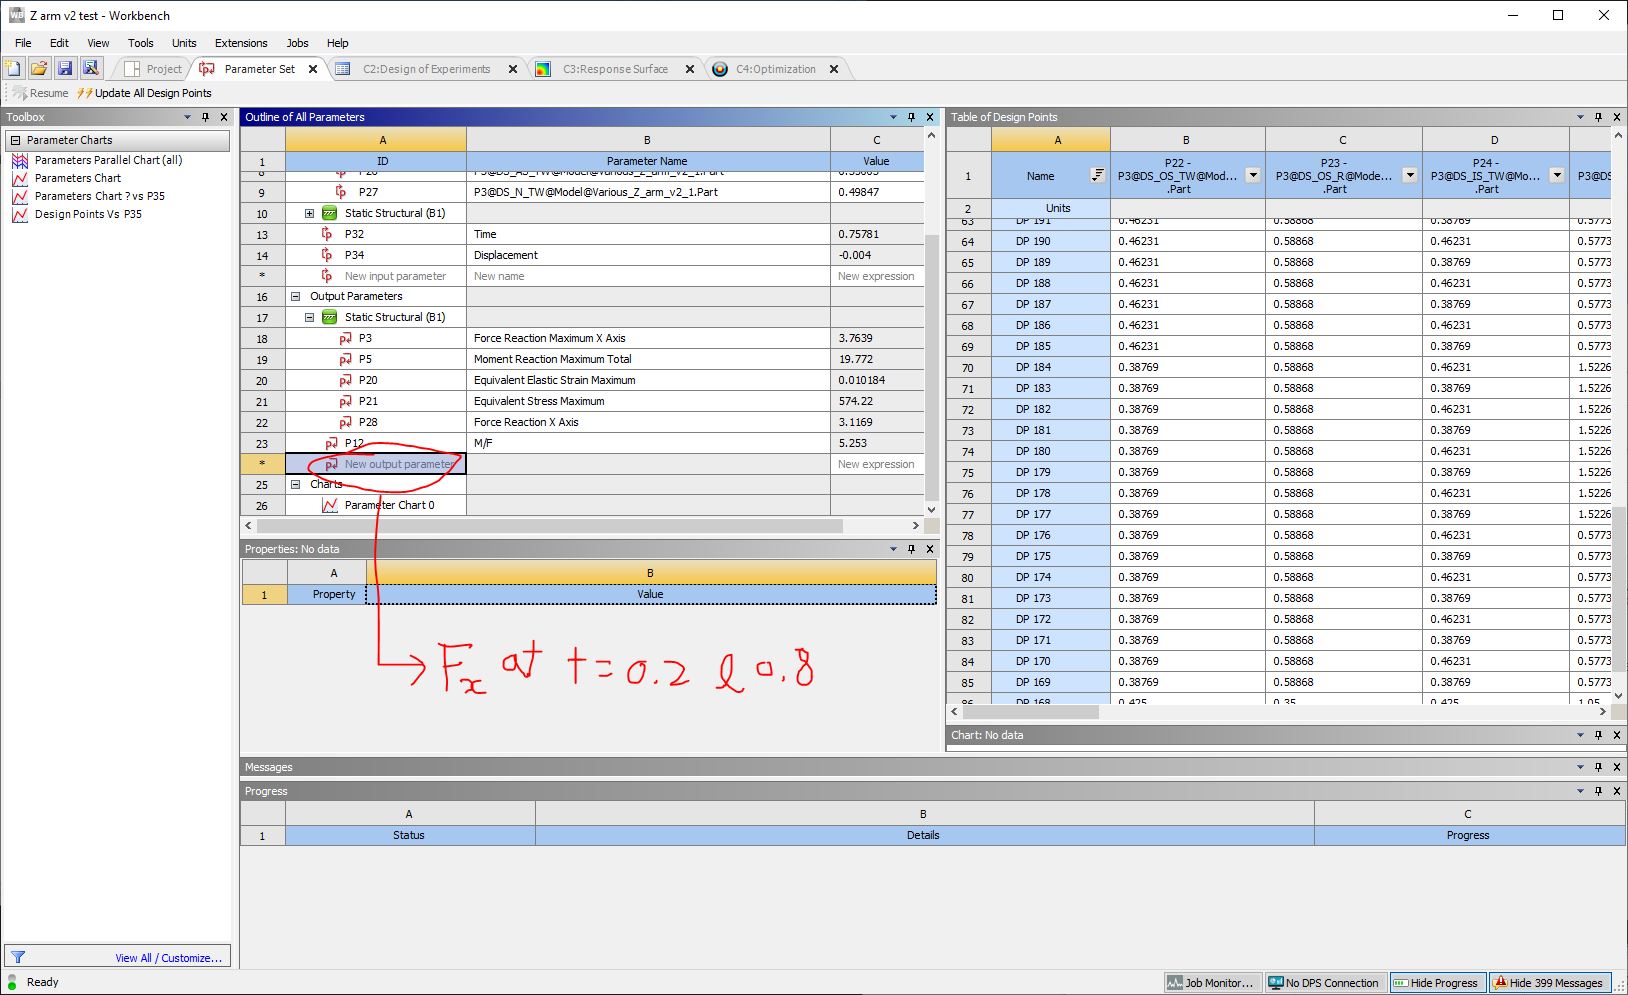Open Parameters Parallel Chart (all) in Toolbox
1628x995 pixels.
(108, 160)
